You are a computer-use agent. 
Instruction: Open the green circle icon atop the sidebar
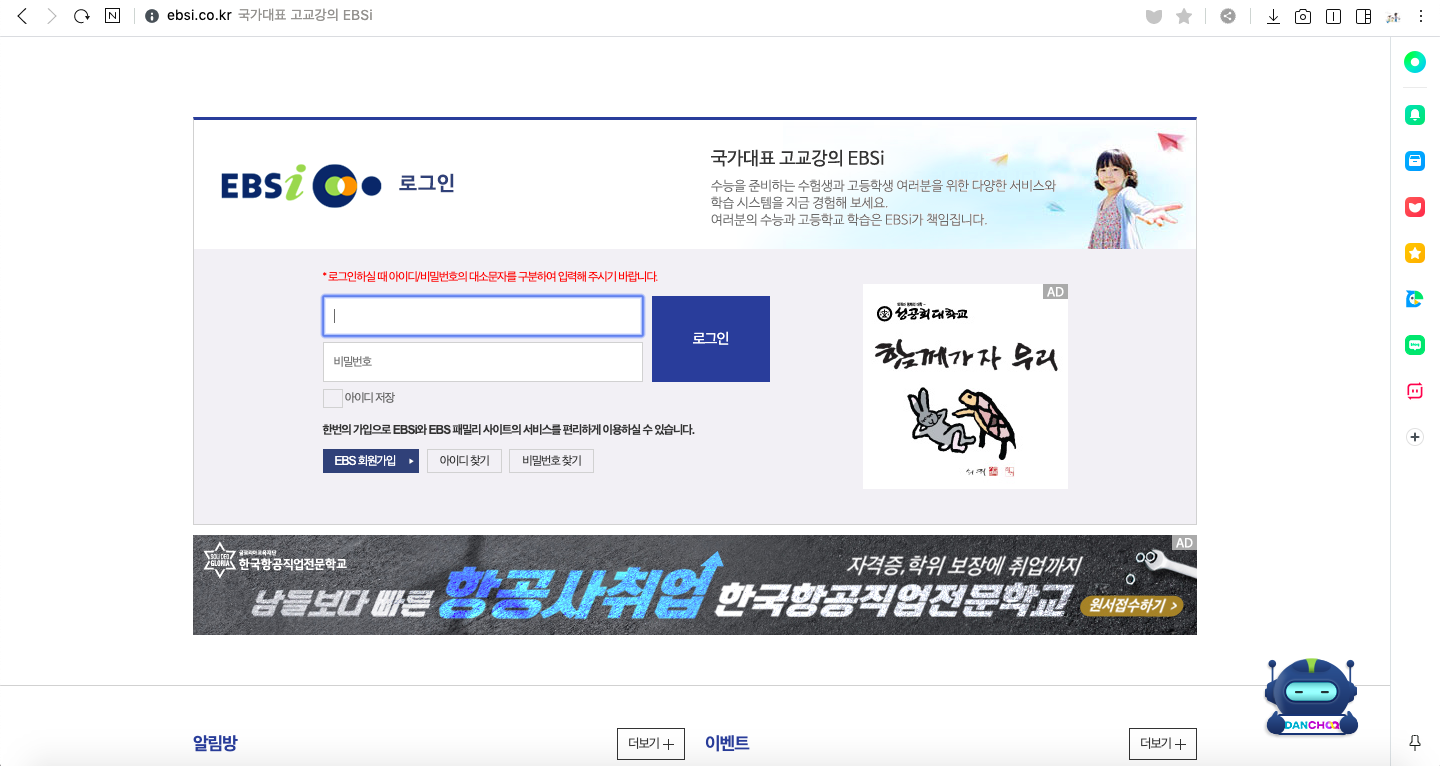pos(1415,62)
